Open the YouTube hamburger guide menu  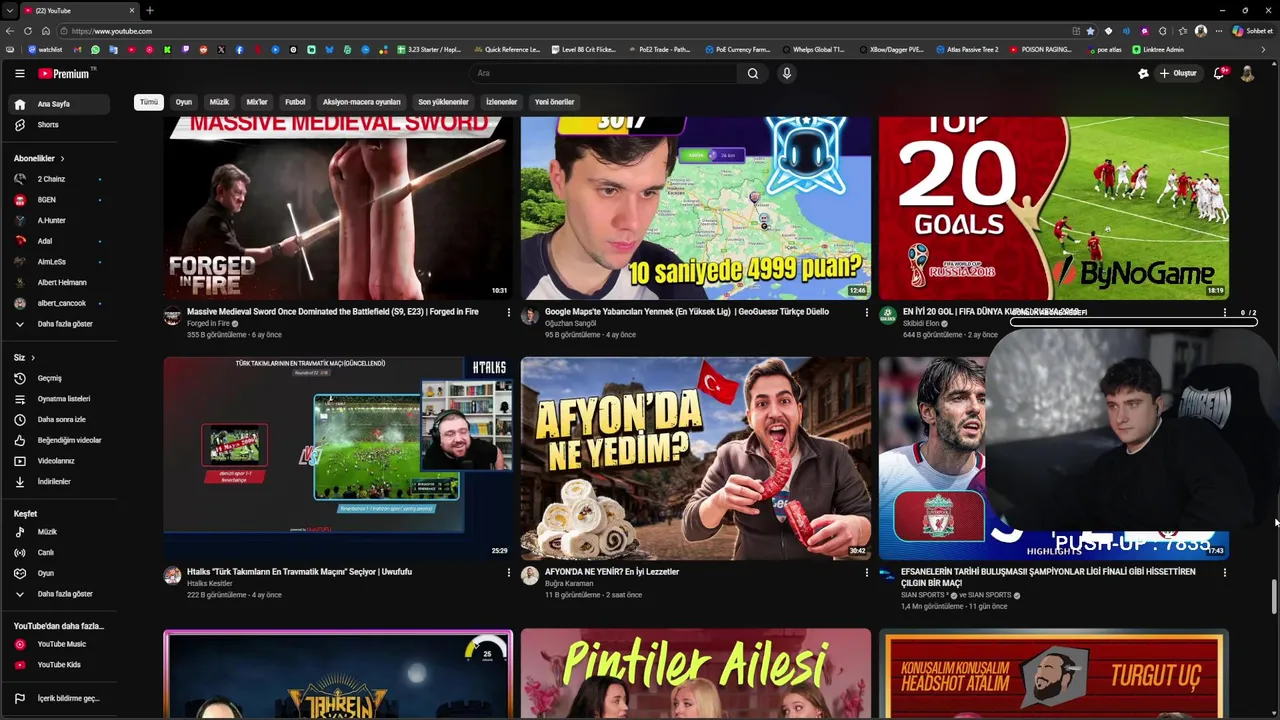coord(19,73)
